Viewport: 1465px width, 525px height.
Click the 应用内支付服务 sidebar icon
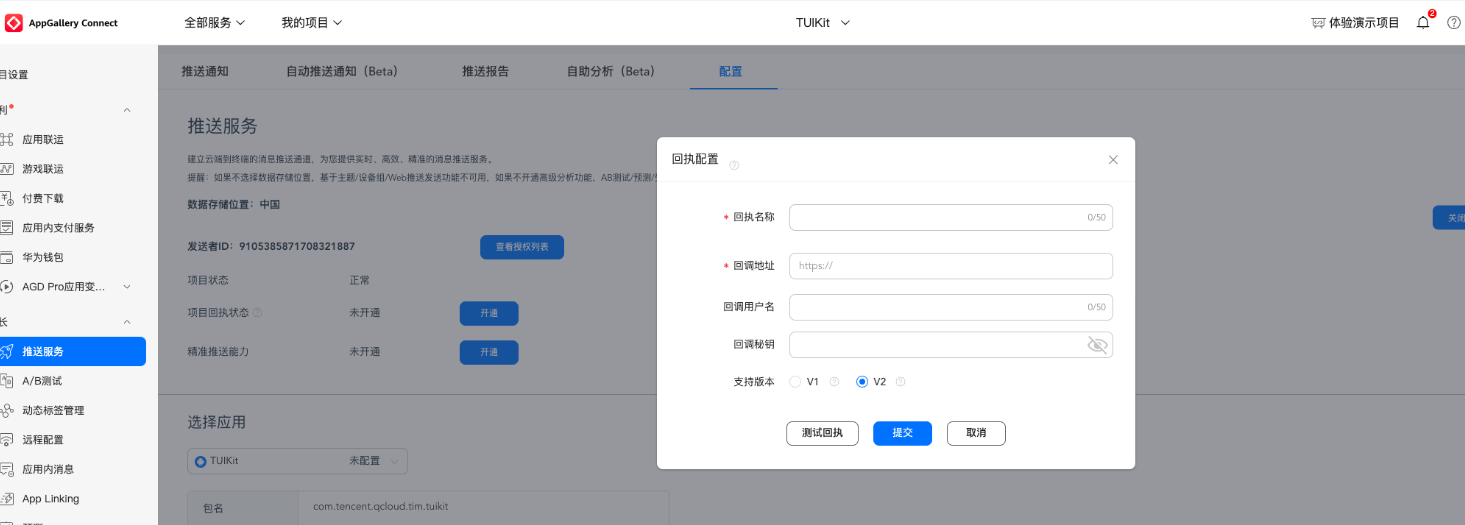(7, 228)
